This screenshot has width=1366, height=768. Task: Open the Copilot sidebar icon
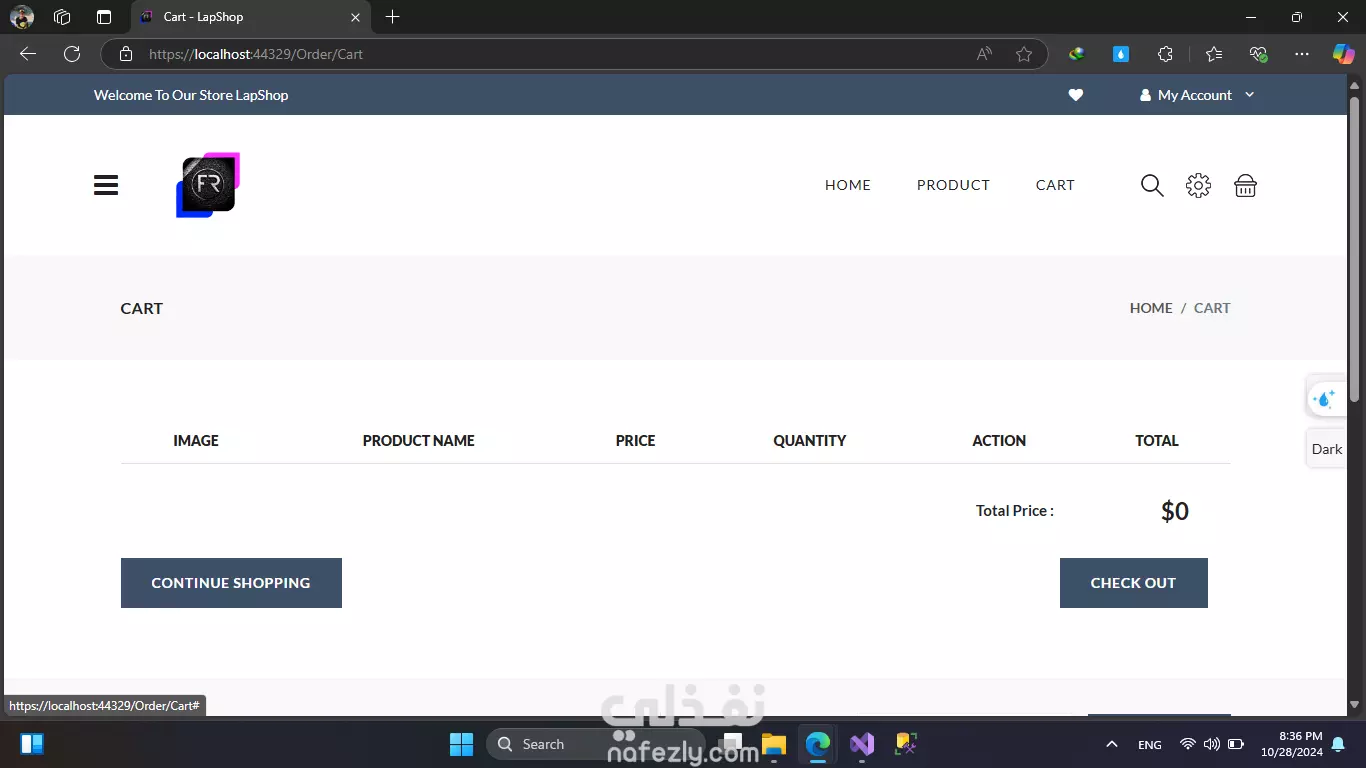(1343, 54)
